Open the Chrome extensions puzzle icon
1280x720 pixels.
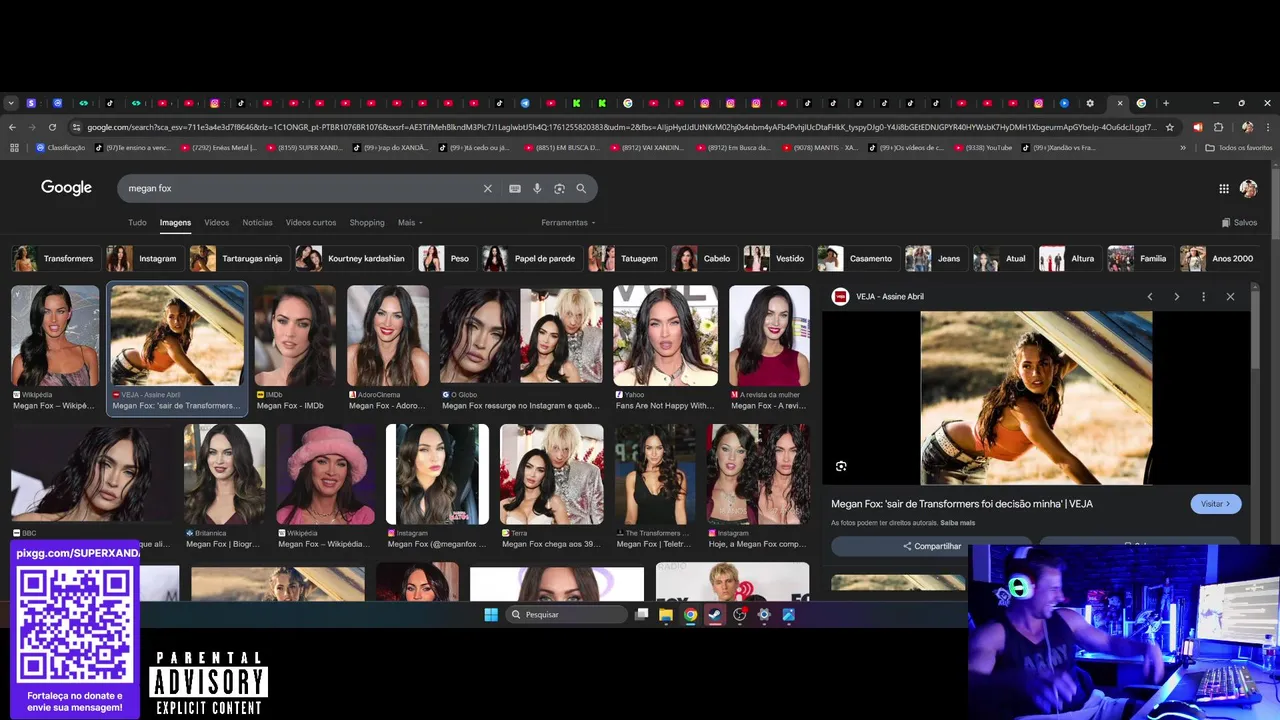tap(1218, 127)
